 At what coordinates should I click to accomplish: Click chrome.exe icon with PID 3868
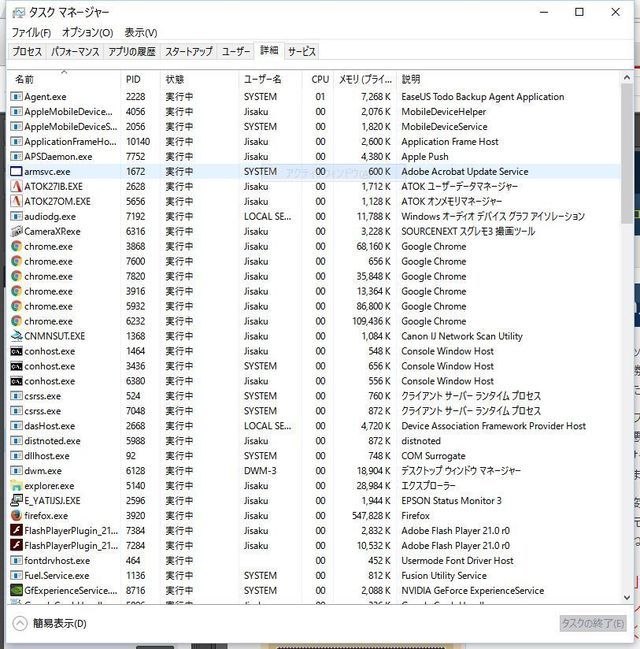[16, 246]
